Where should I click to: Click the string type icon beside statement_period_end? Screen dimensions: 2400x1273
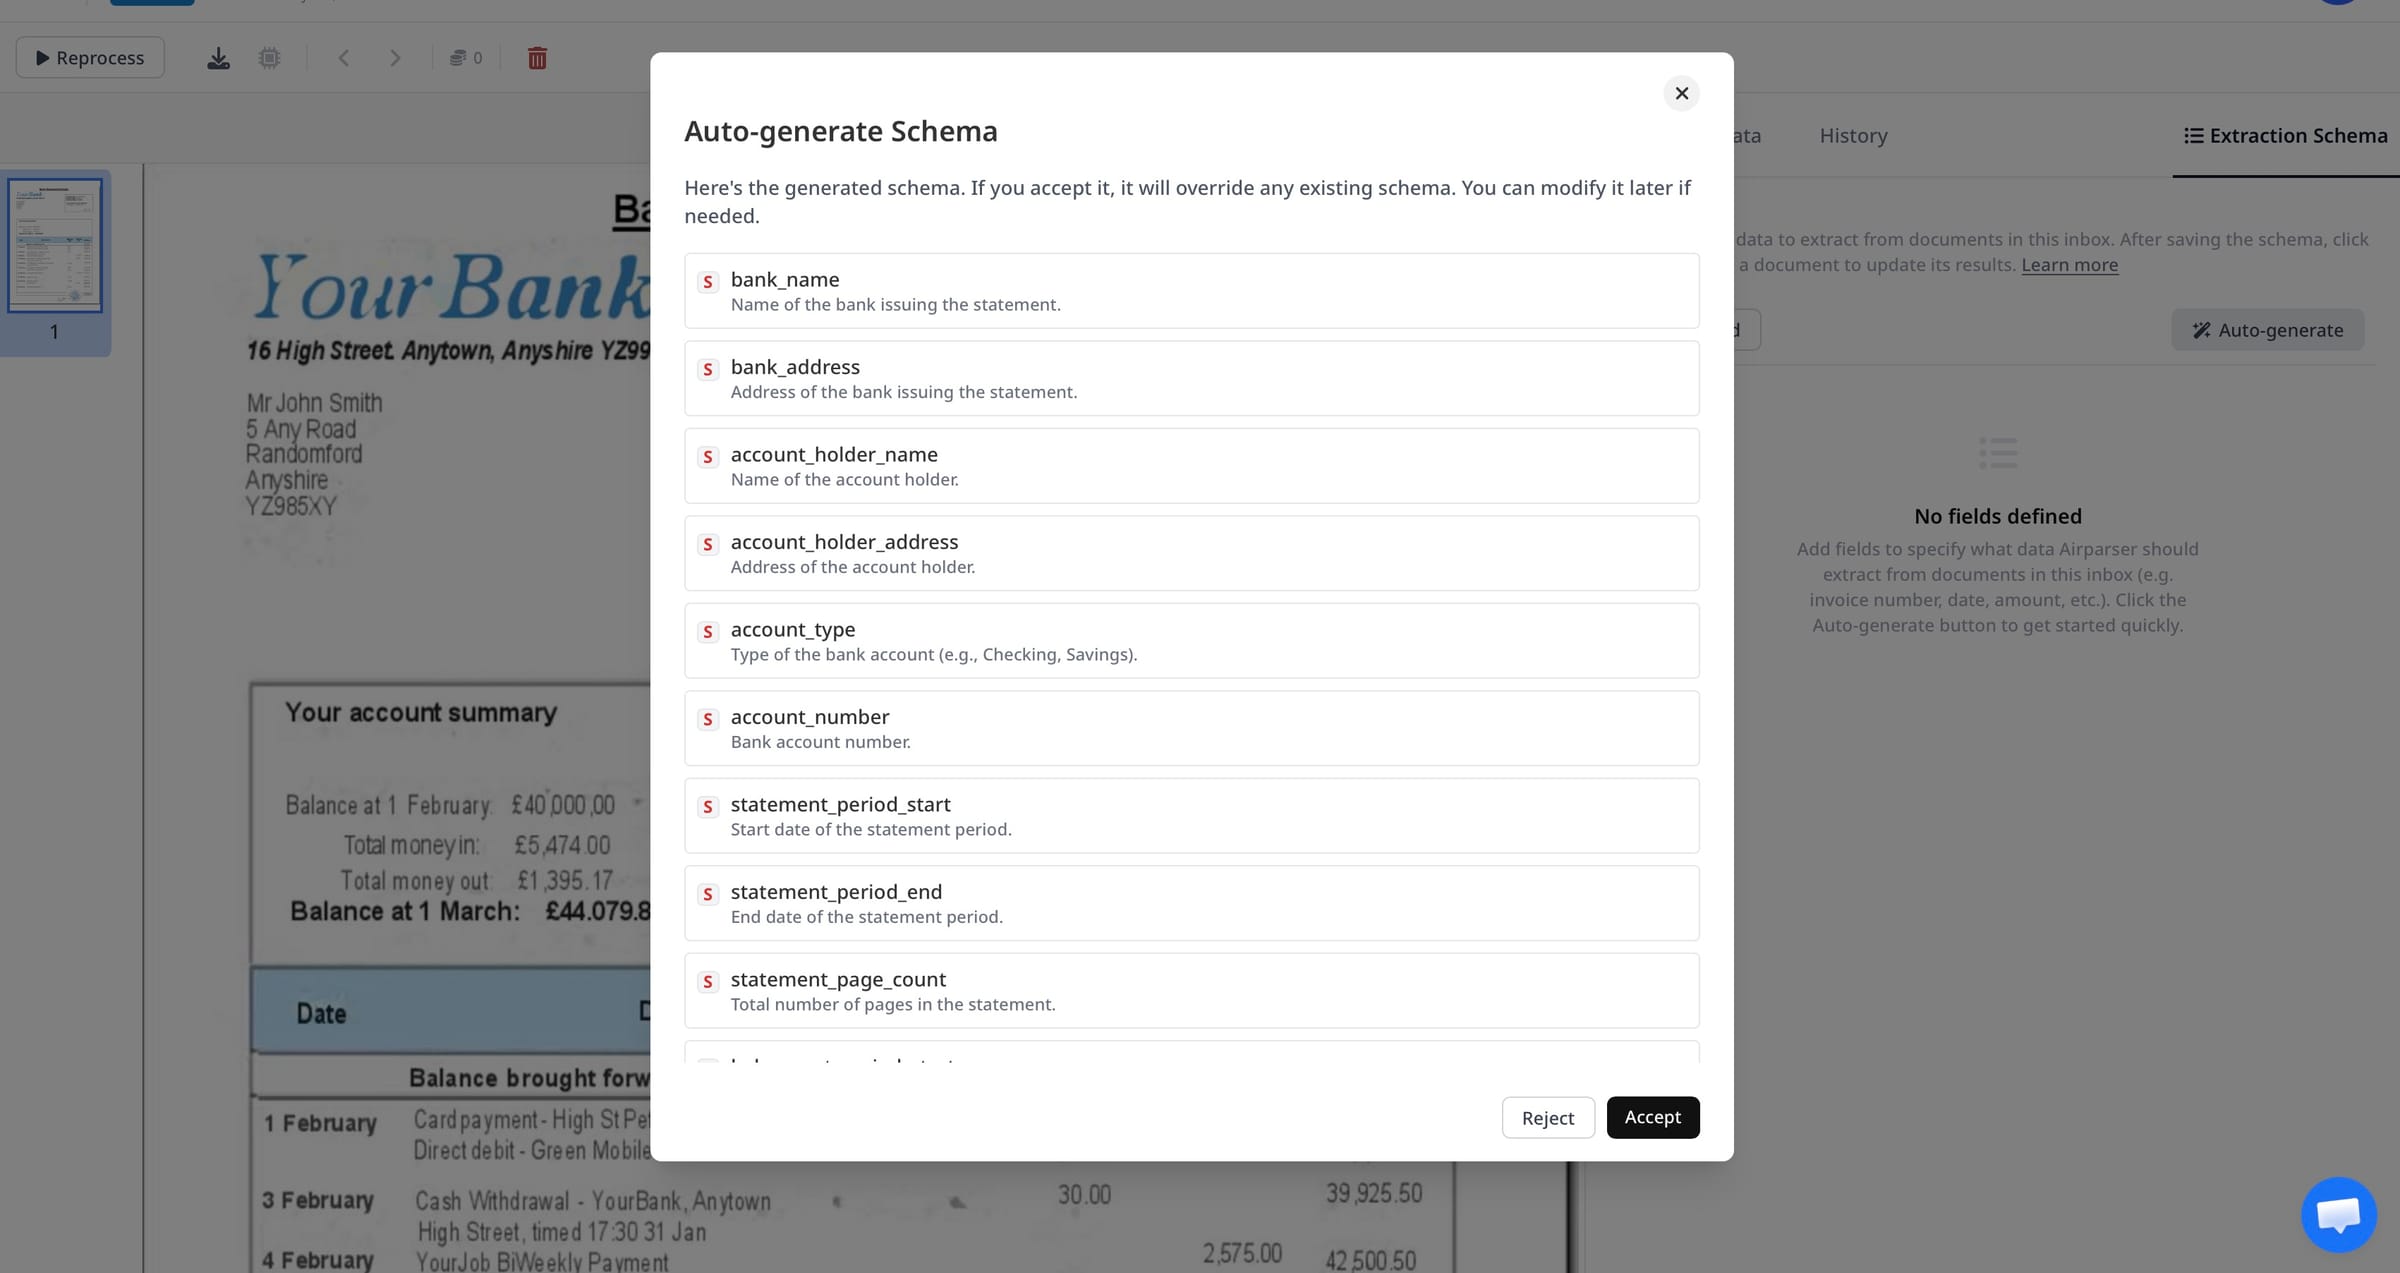click(x=708, y=894)
